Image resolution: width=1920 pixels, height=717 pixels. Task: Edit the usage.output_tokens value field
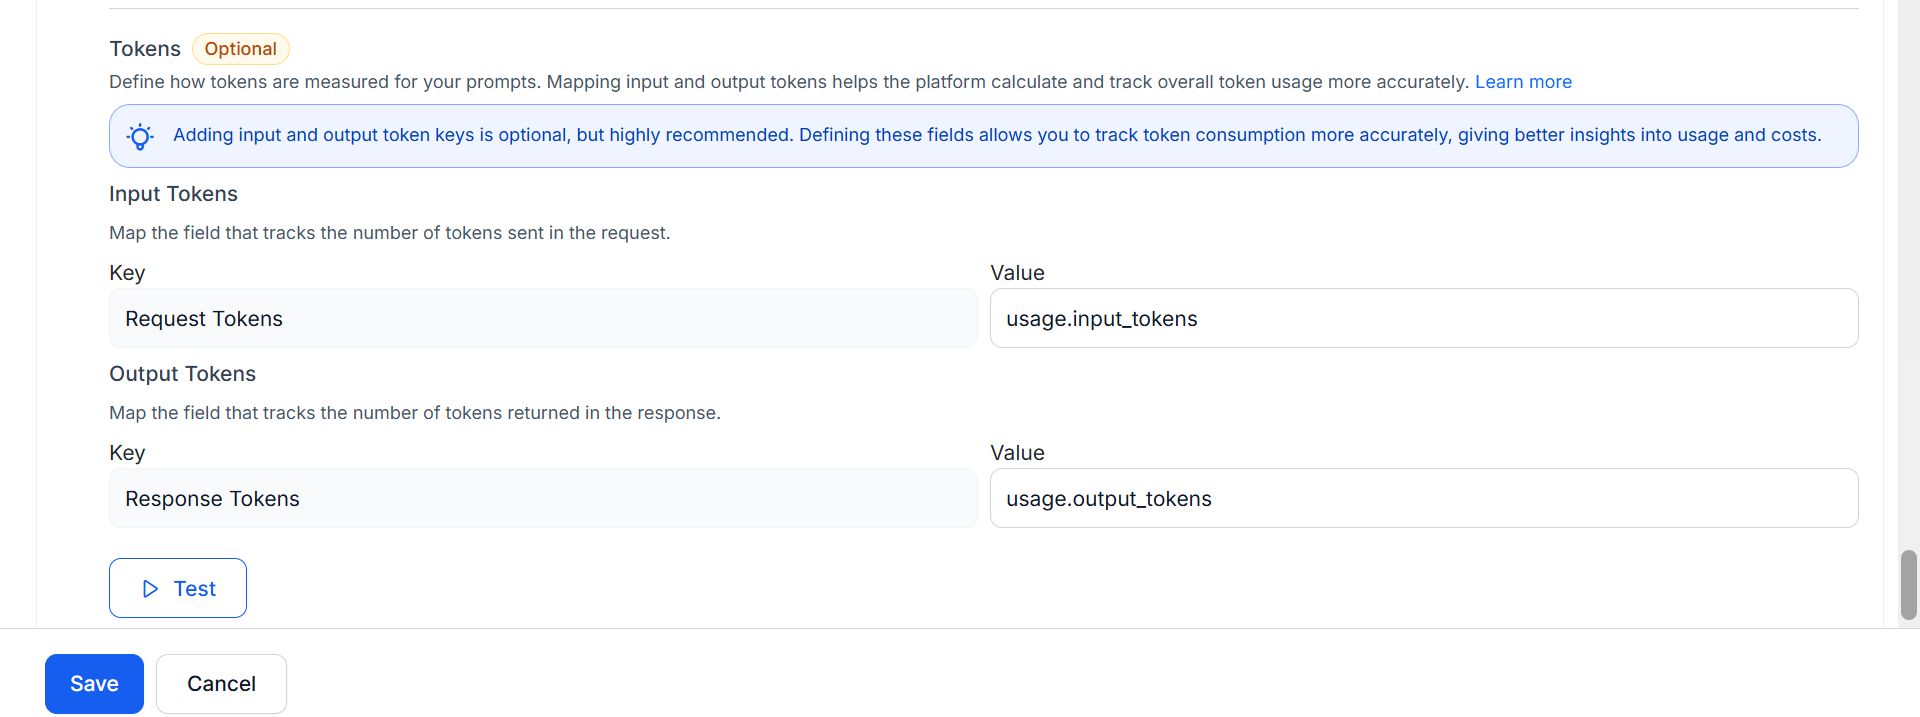pos(1423,499)
